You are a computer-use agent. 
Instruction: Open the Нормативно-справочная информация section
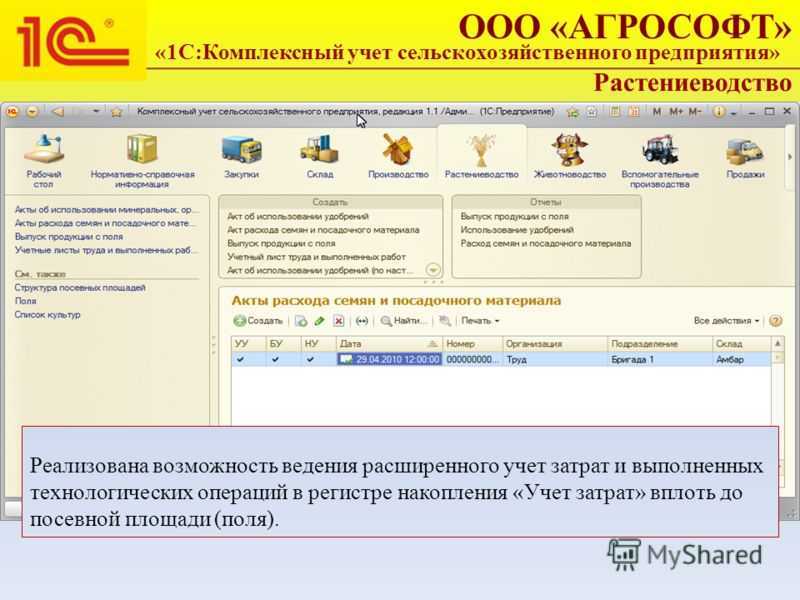(x=142, y=160)
